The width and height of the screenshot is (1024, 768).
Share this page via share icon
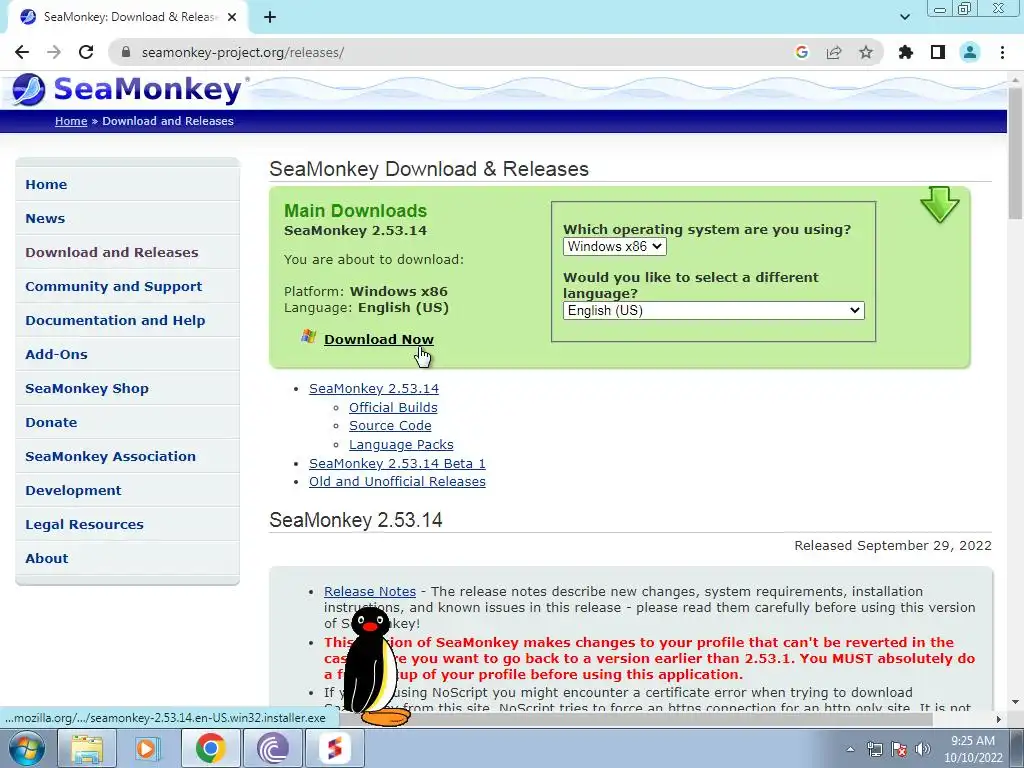pos(834,52)
